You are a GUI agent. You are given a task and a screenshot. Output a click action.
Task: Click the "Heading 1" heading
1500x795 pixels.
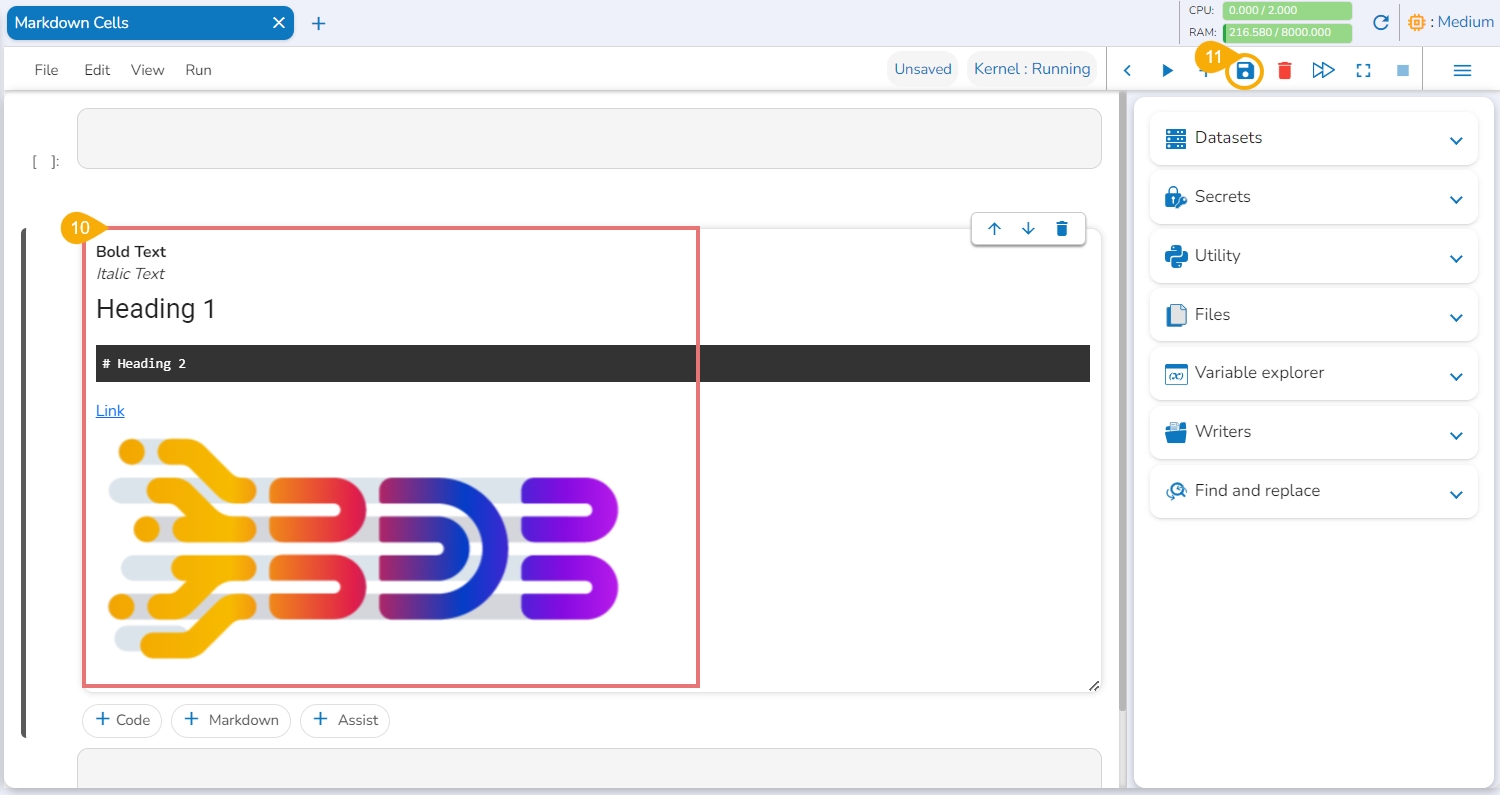tap(156, 309)
